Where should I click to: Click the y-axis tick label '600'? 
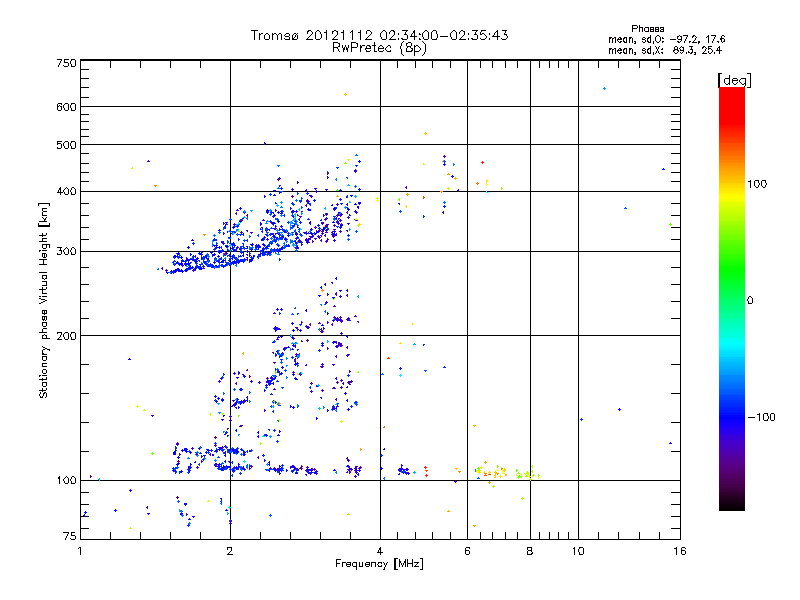pos(66,107)
